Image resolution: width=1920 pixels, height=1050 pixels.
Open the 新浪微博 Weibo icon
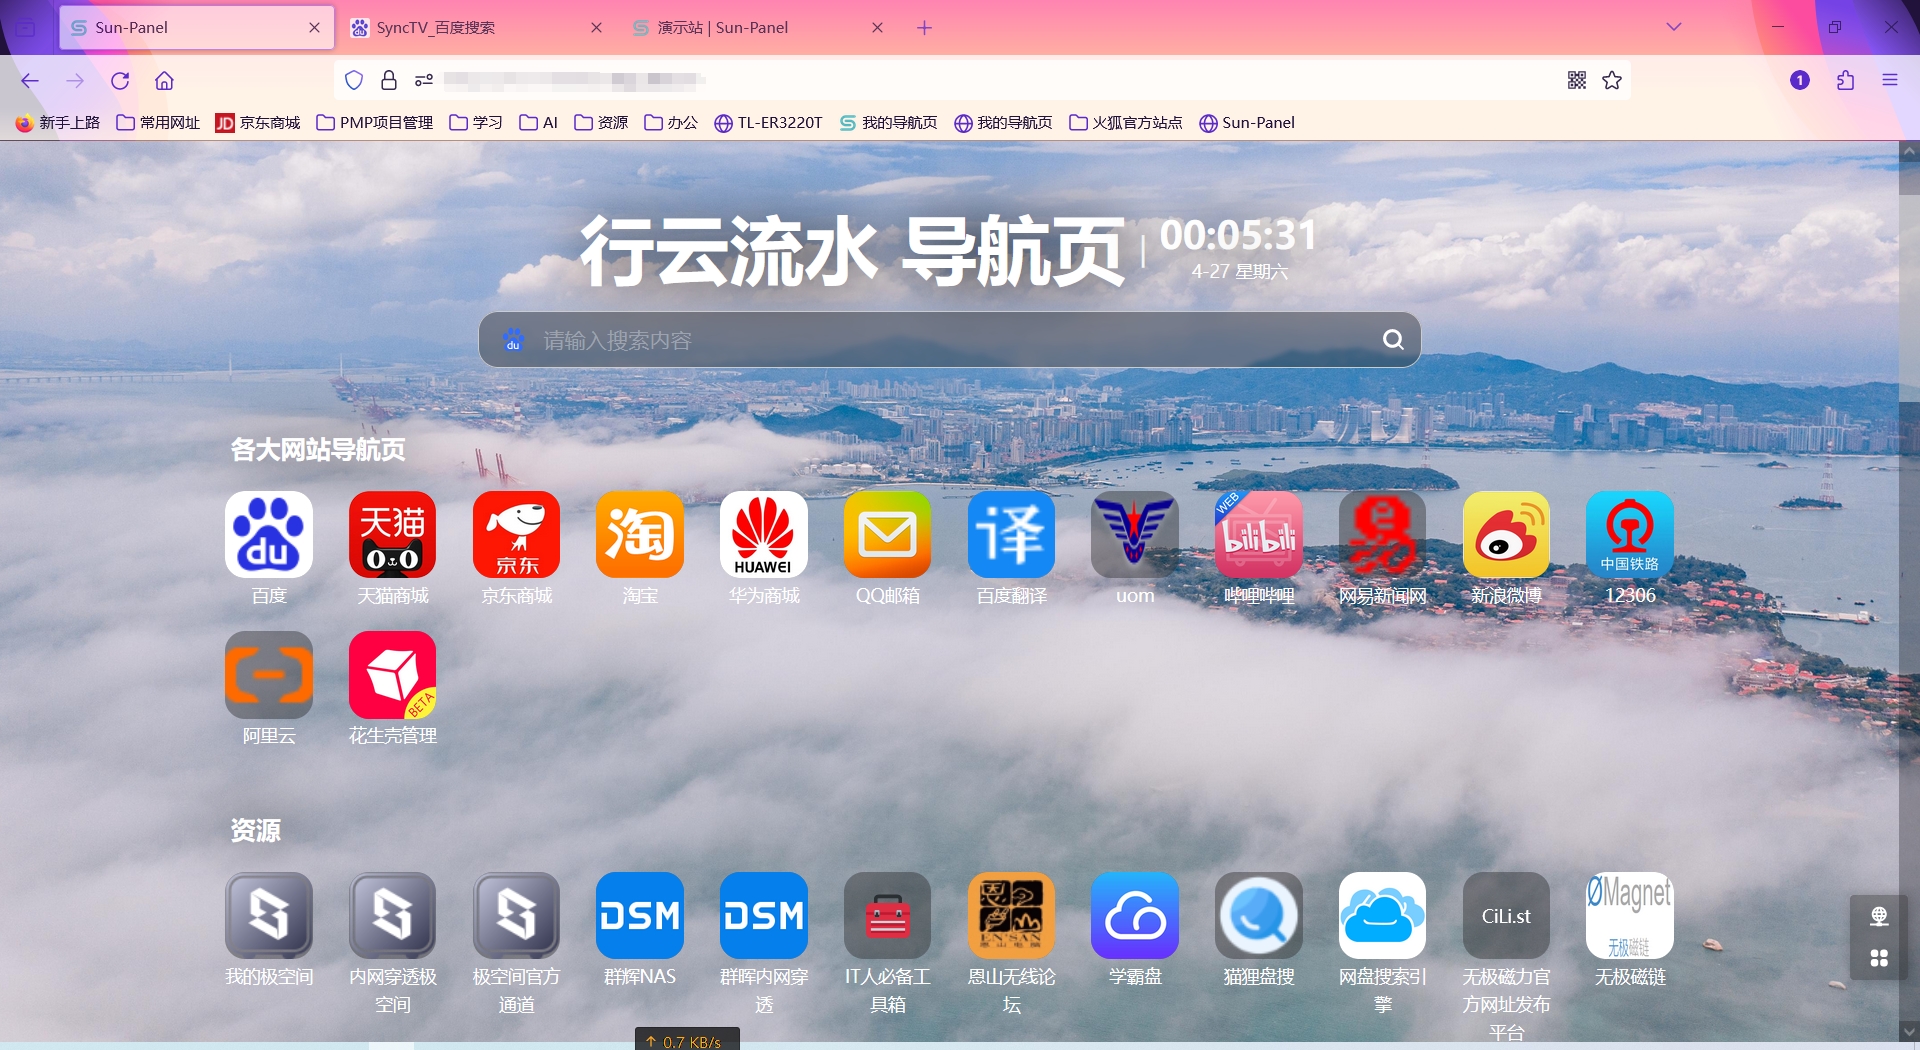1506,535
